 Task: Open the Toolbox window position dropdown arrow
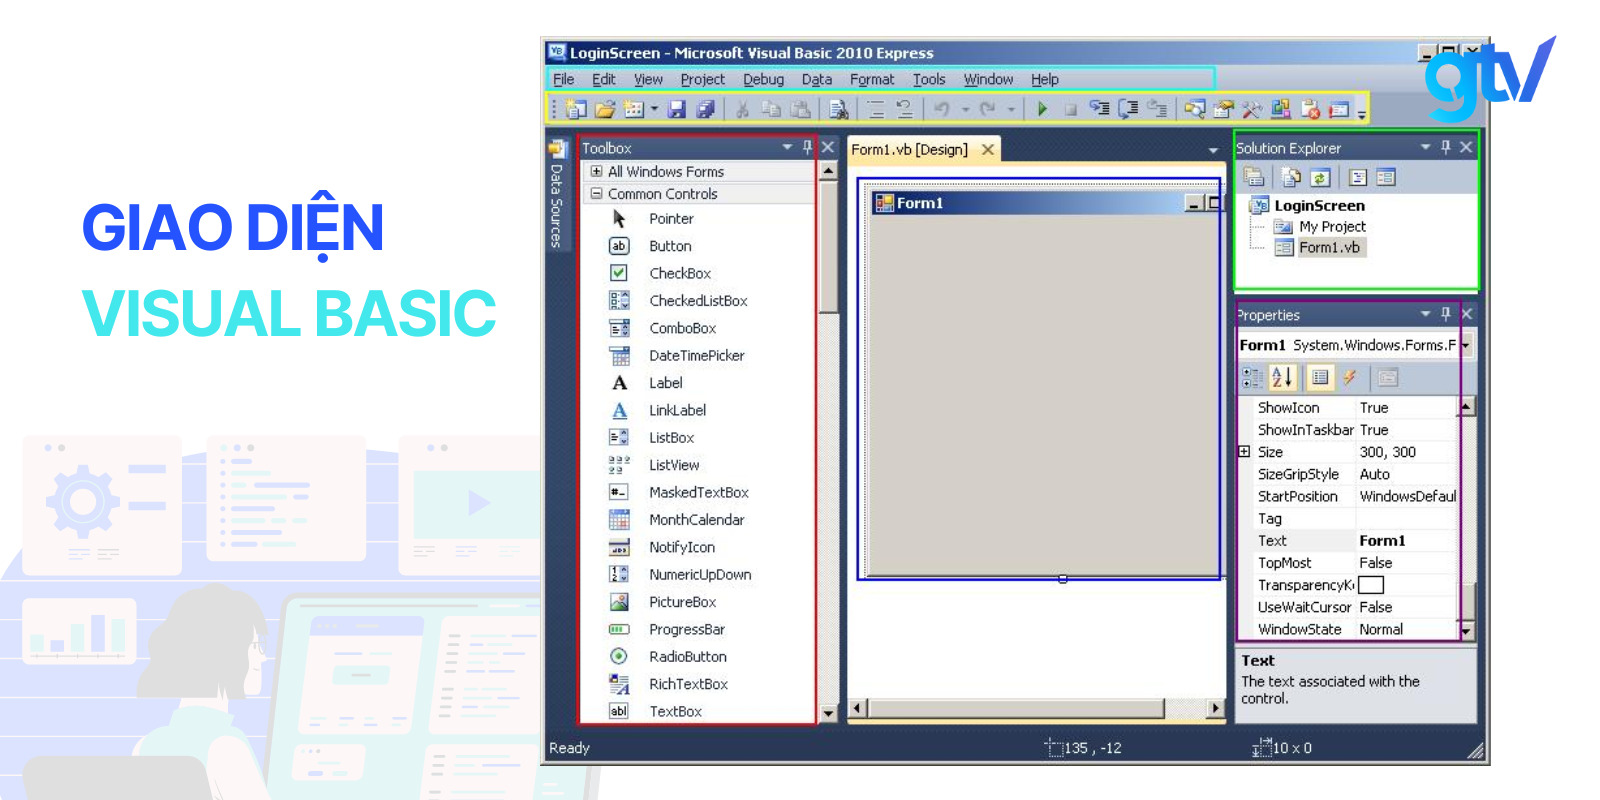pyautogui.click(x=787, y=147)
